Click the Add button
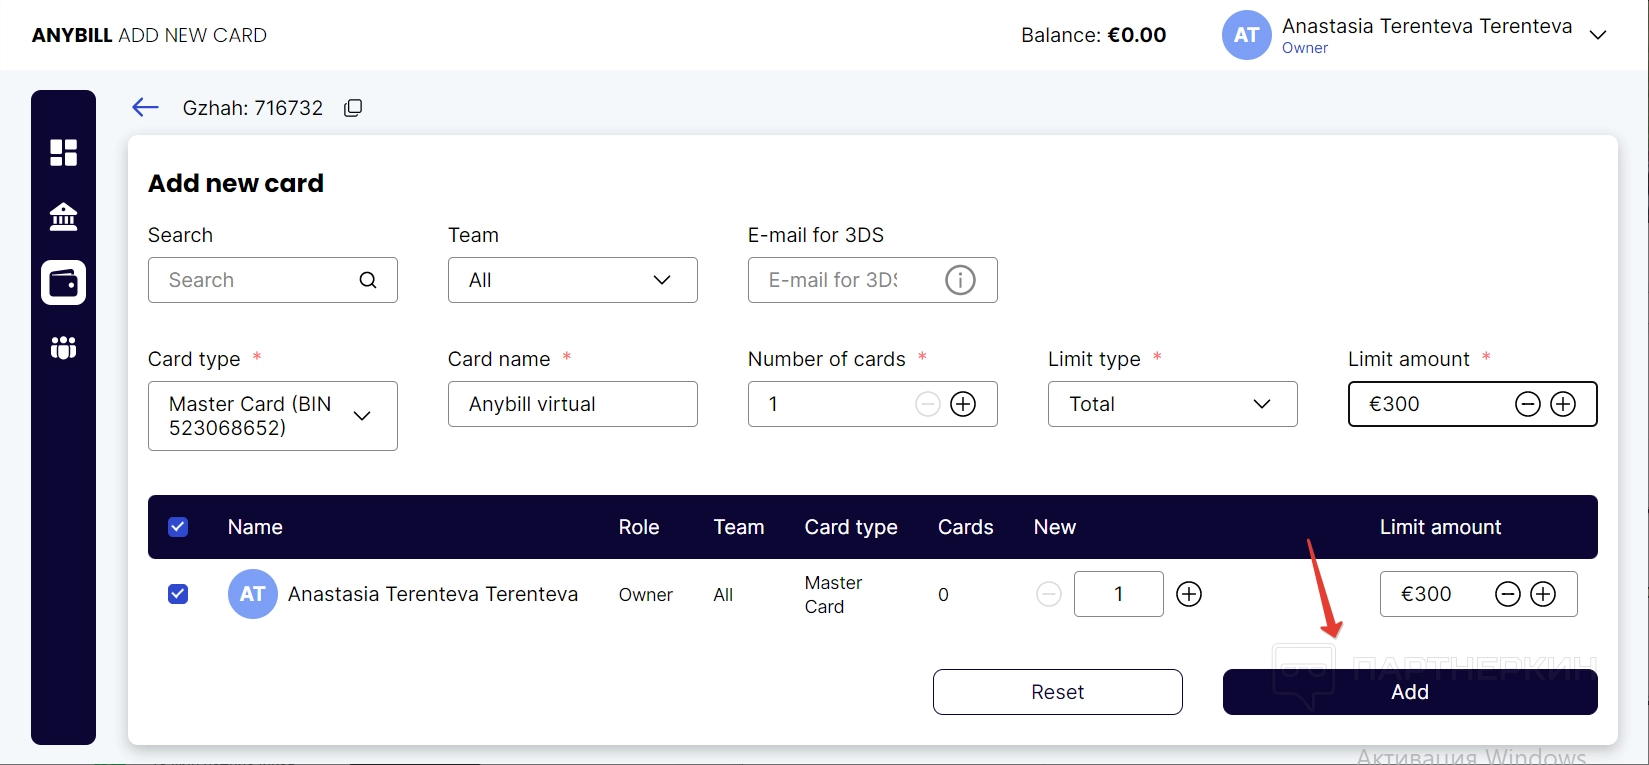Screen dimensions: 1649x765 (x=1409, y=692)
